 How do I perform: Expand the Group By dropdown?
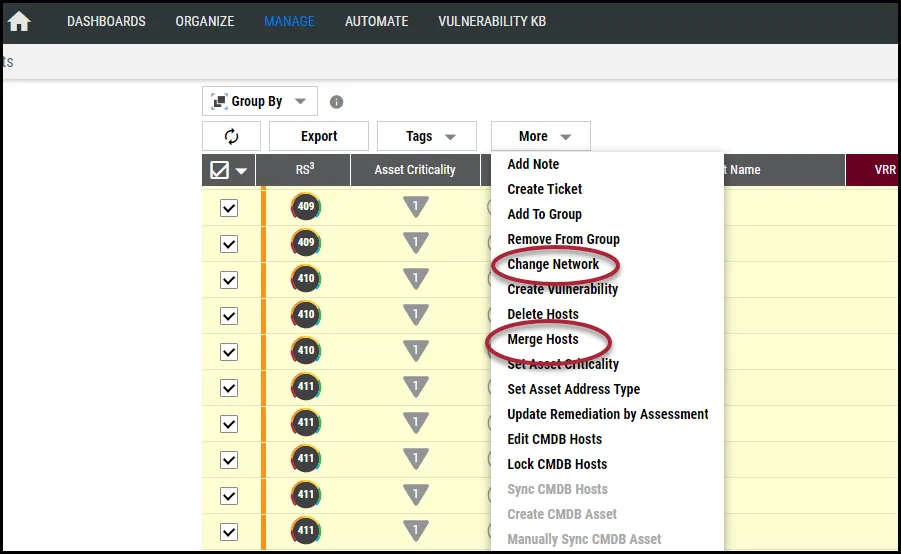click(260, 101)
